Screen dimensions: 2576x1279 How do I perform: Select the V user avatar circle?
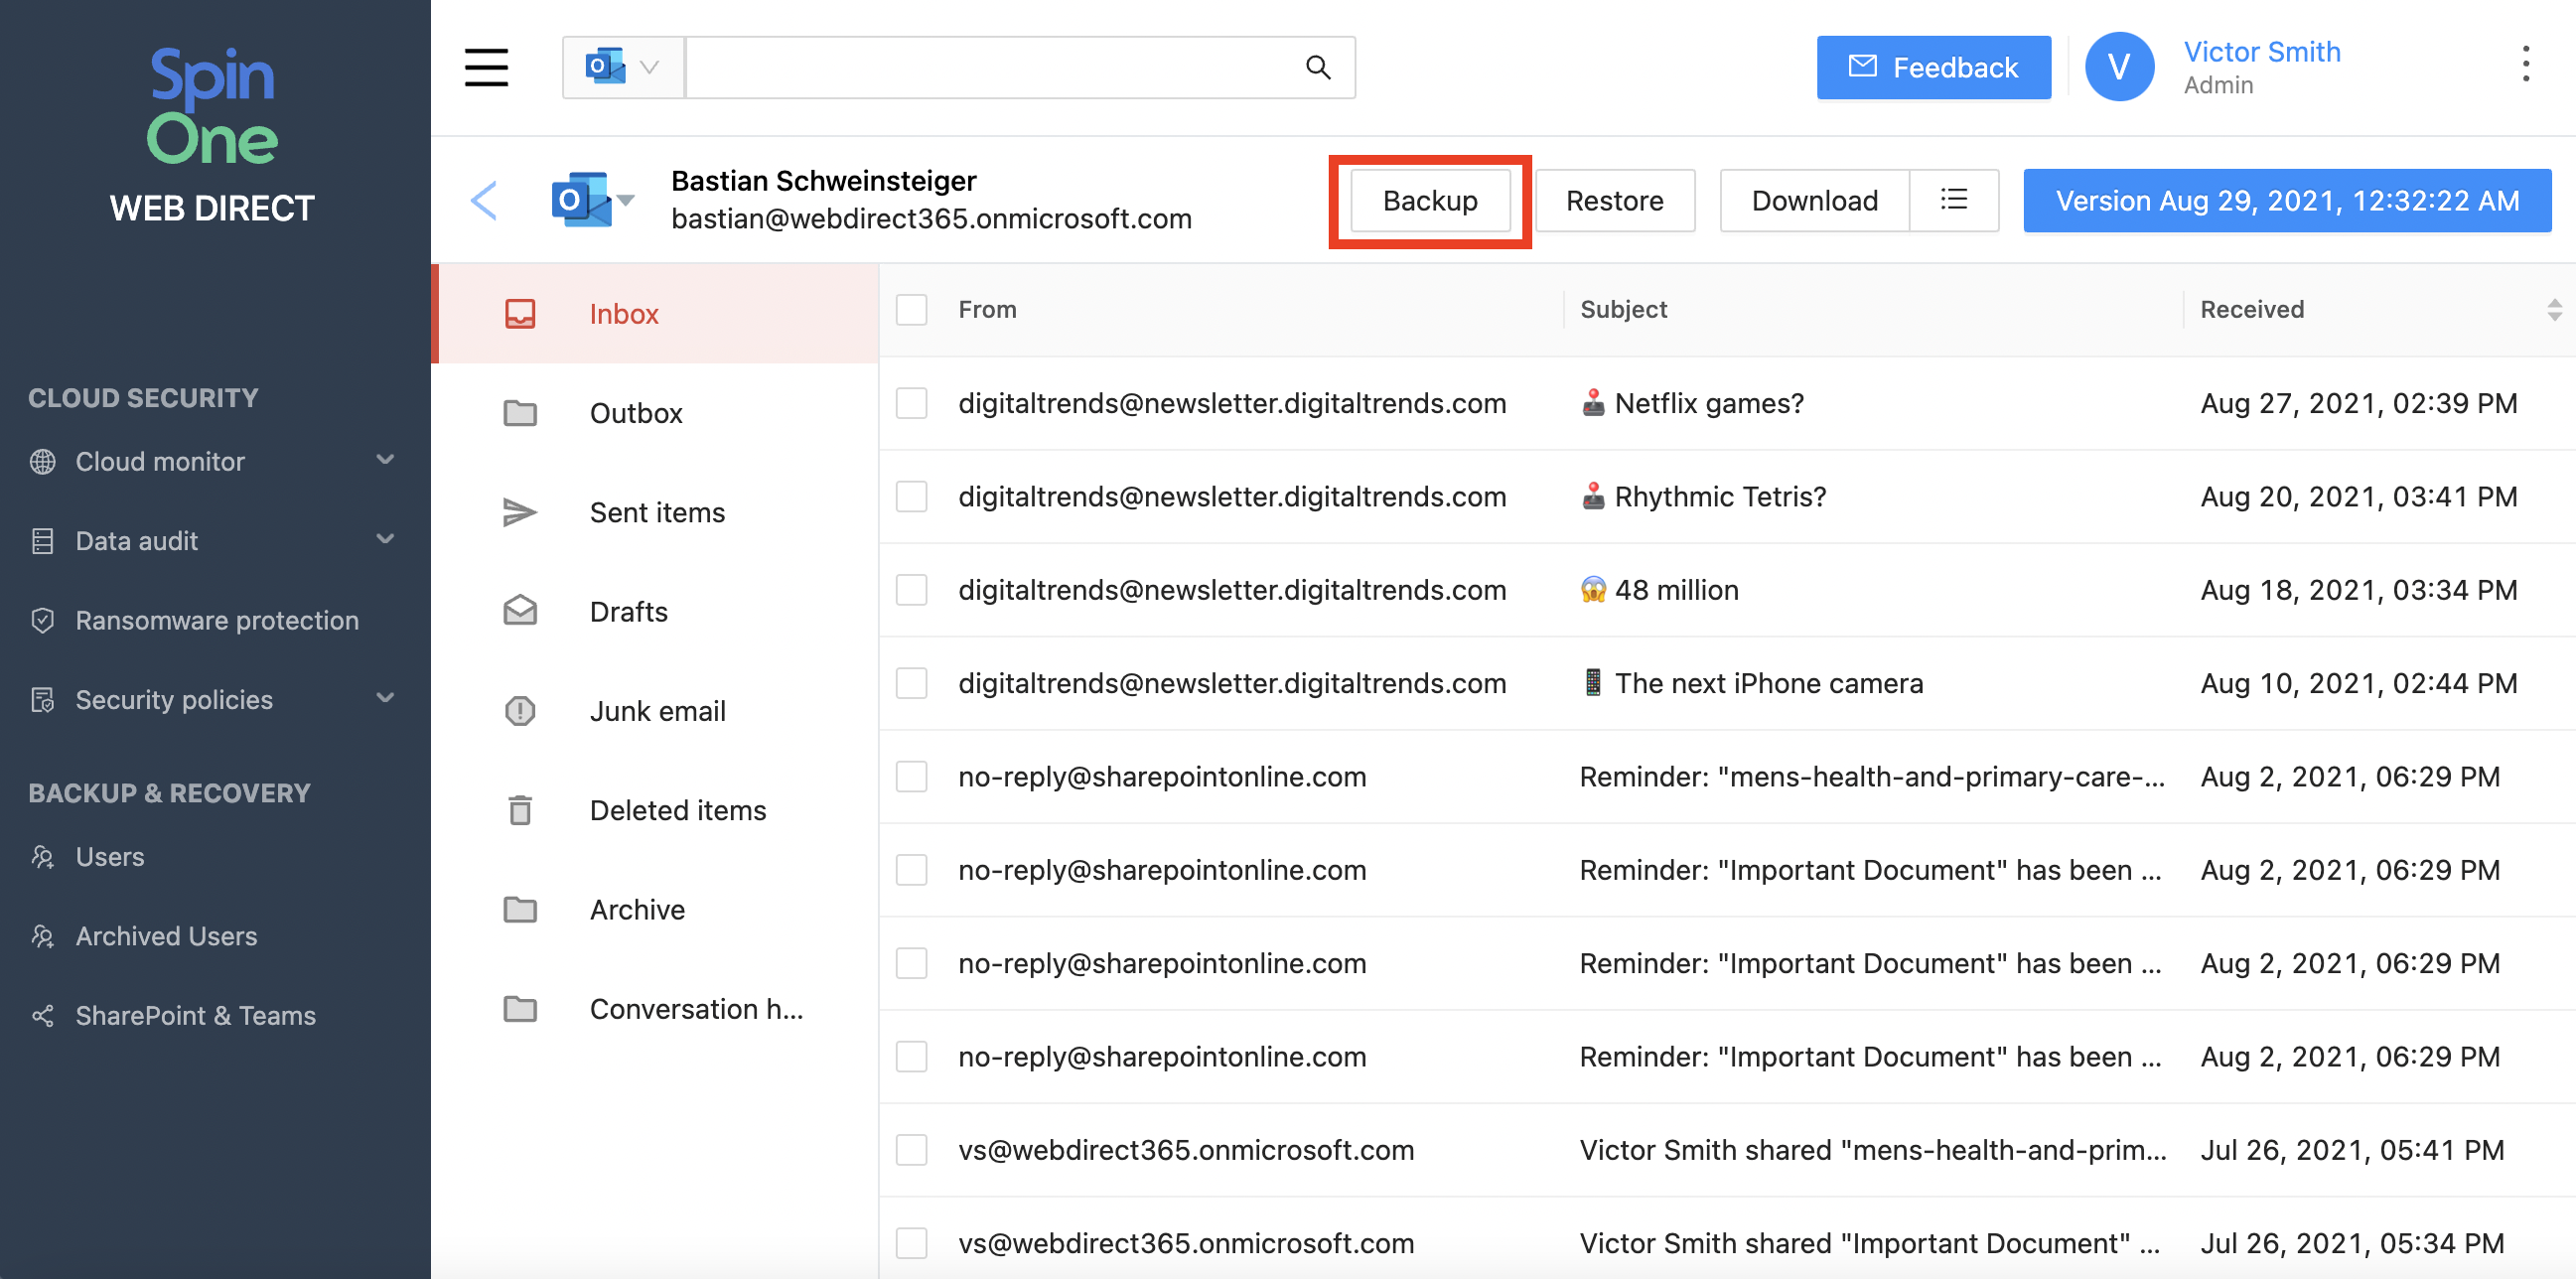tap(2118, 67)
